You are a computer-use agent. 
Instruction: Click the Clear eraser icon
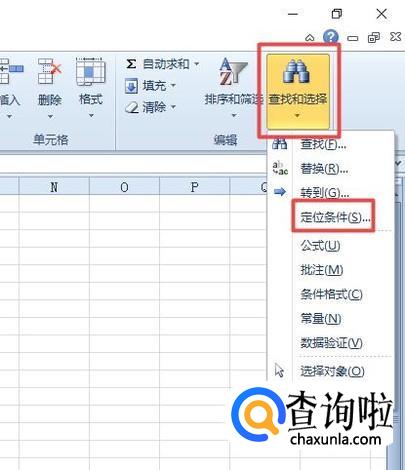pyautogui.click(x=132, y=107)
